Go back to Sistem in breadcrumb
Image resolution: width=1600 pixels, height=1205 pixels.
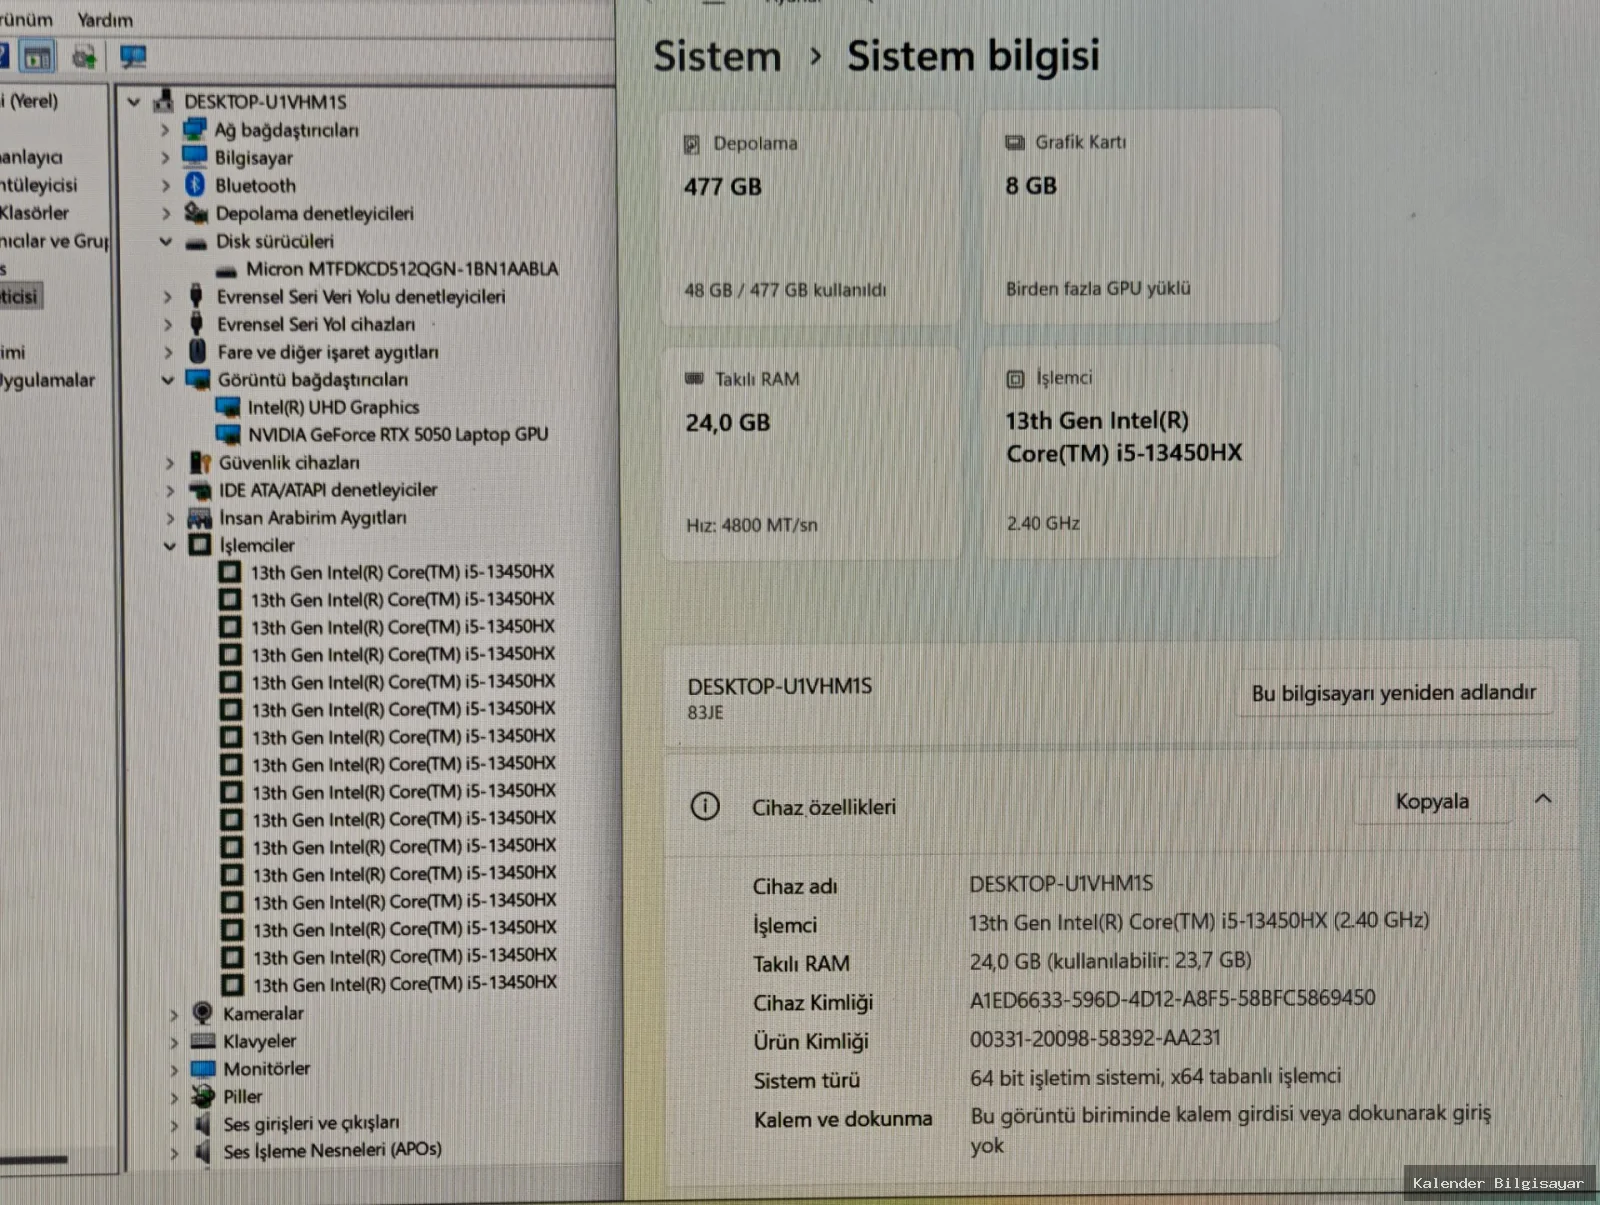(x=717, y=57)
